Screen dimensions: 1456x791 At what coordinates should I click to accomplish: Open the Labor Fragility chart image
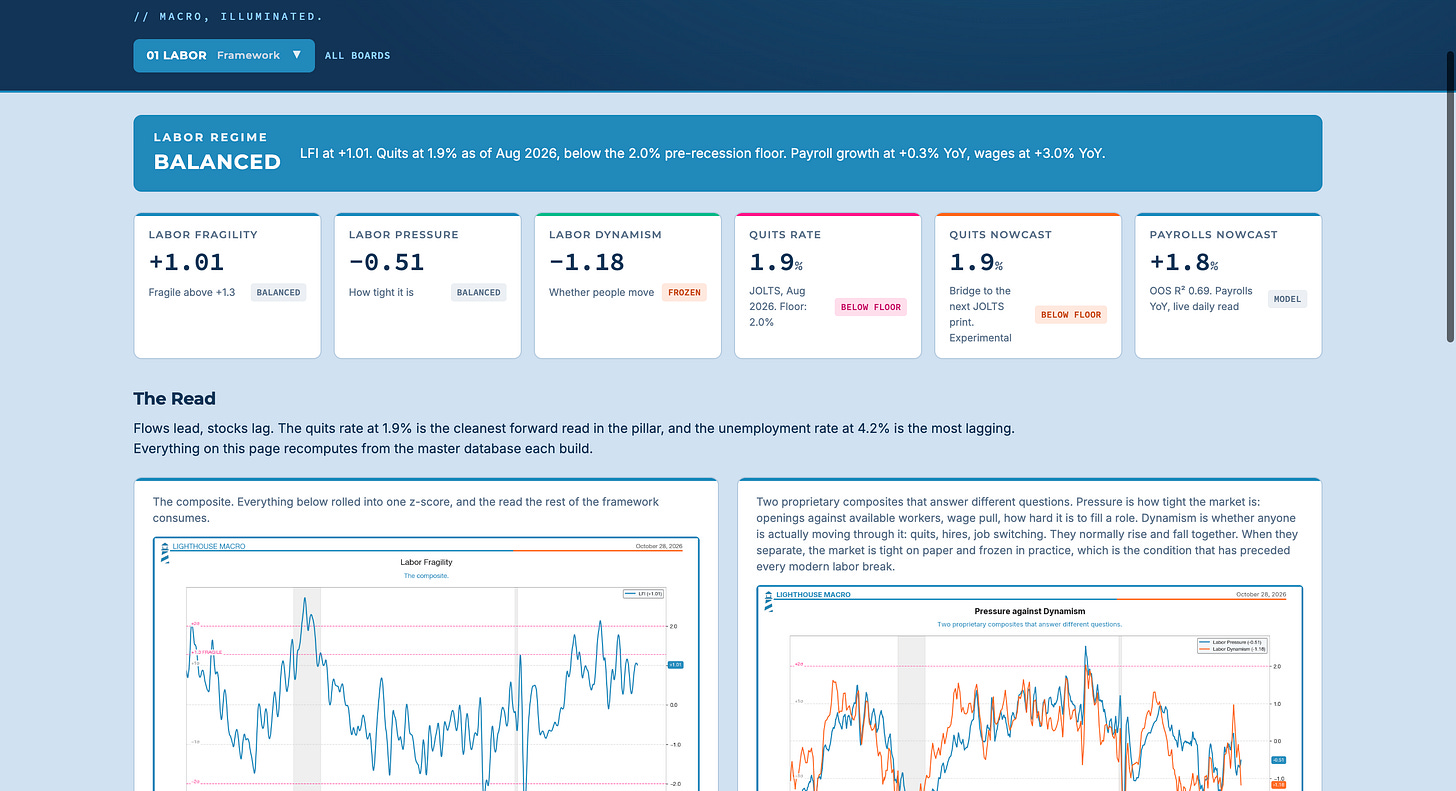pos(426,664)
